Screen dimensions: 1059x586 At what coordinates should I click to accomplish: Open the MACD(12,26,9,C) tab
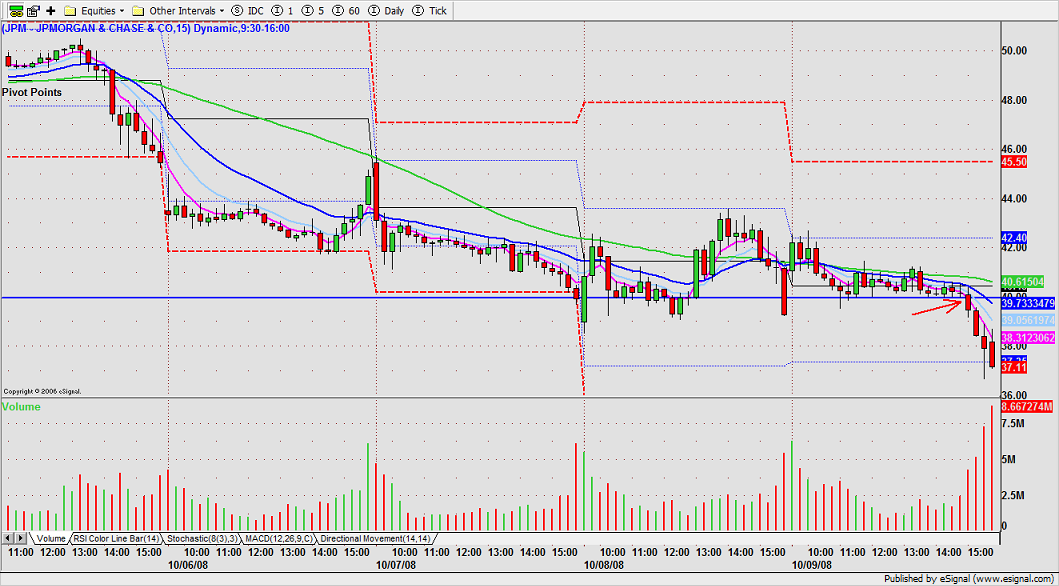tap(278, 539)
